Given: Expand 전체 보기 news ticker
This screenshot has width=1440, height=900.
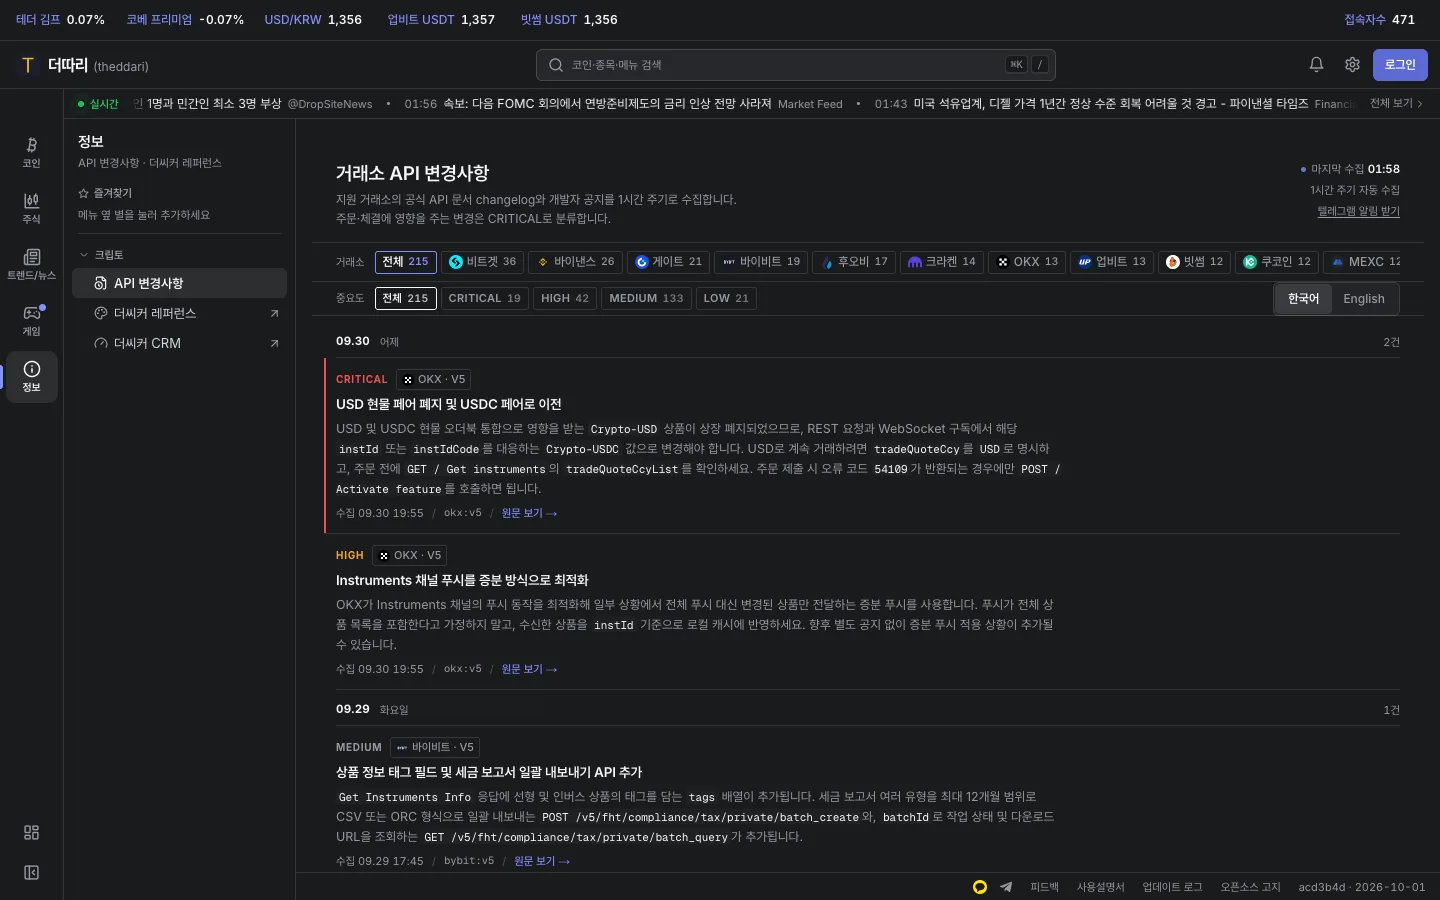Looking at the screenshot, I should coord(1396,103).
